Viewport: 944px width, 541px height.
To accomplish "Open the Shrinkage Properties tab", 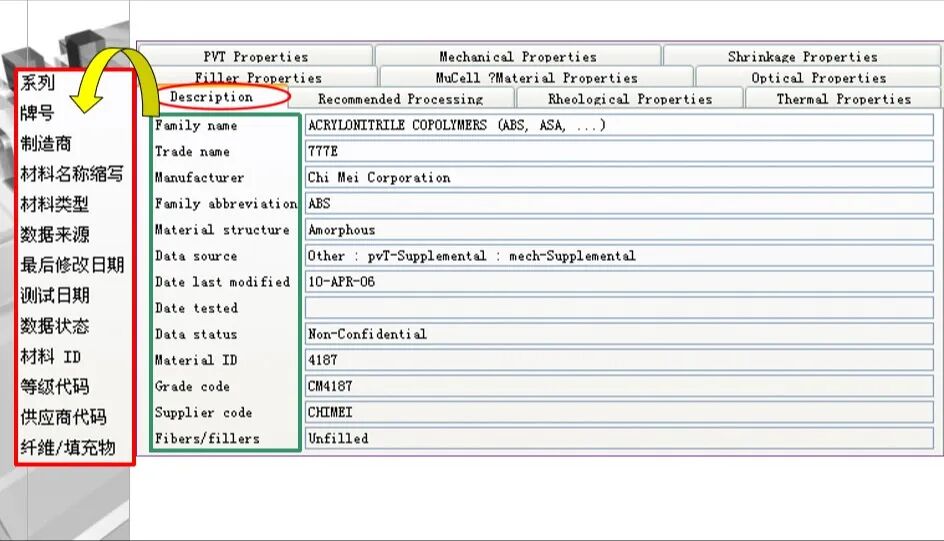I will 802,57.
